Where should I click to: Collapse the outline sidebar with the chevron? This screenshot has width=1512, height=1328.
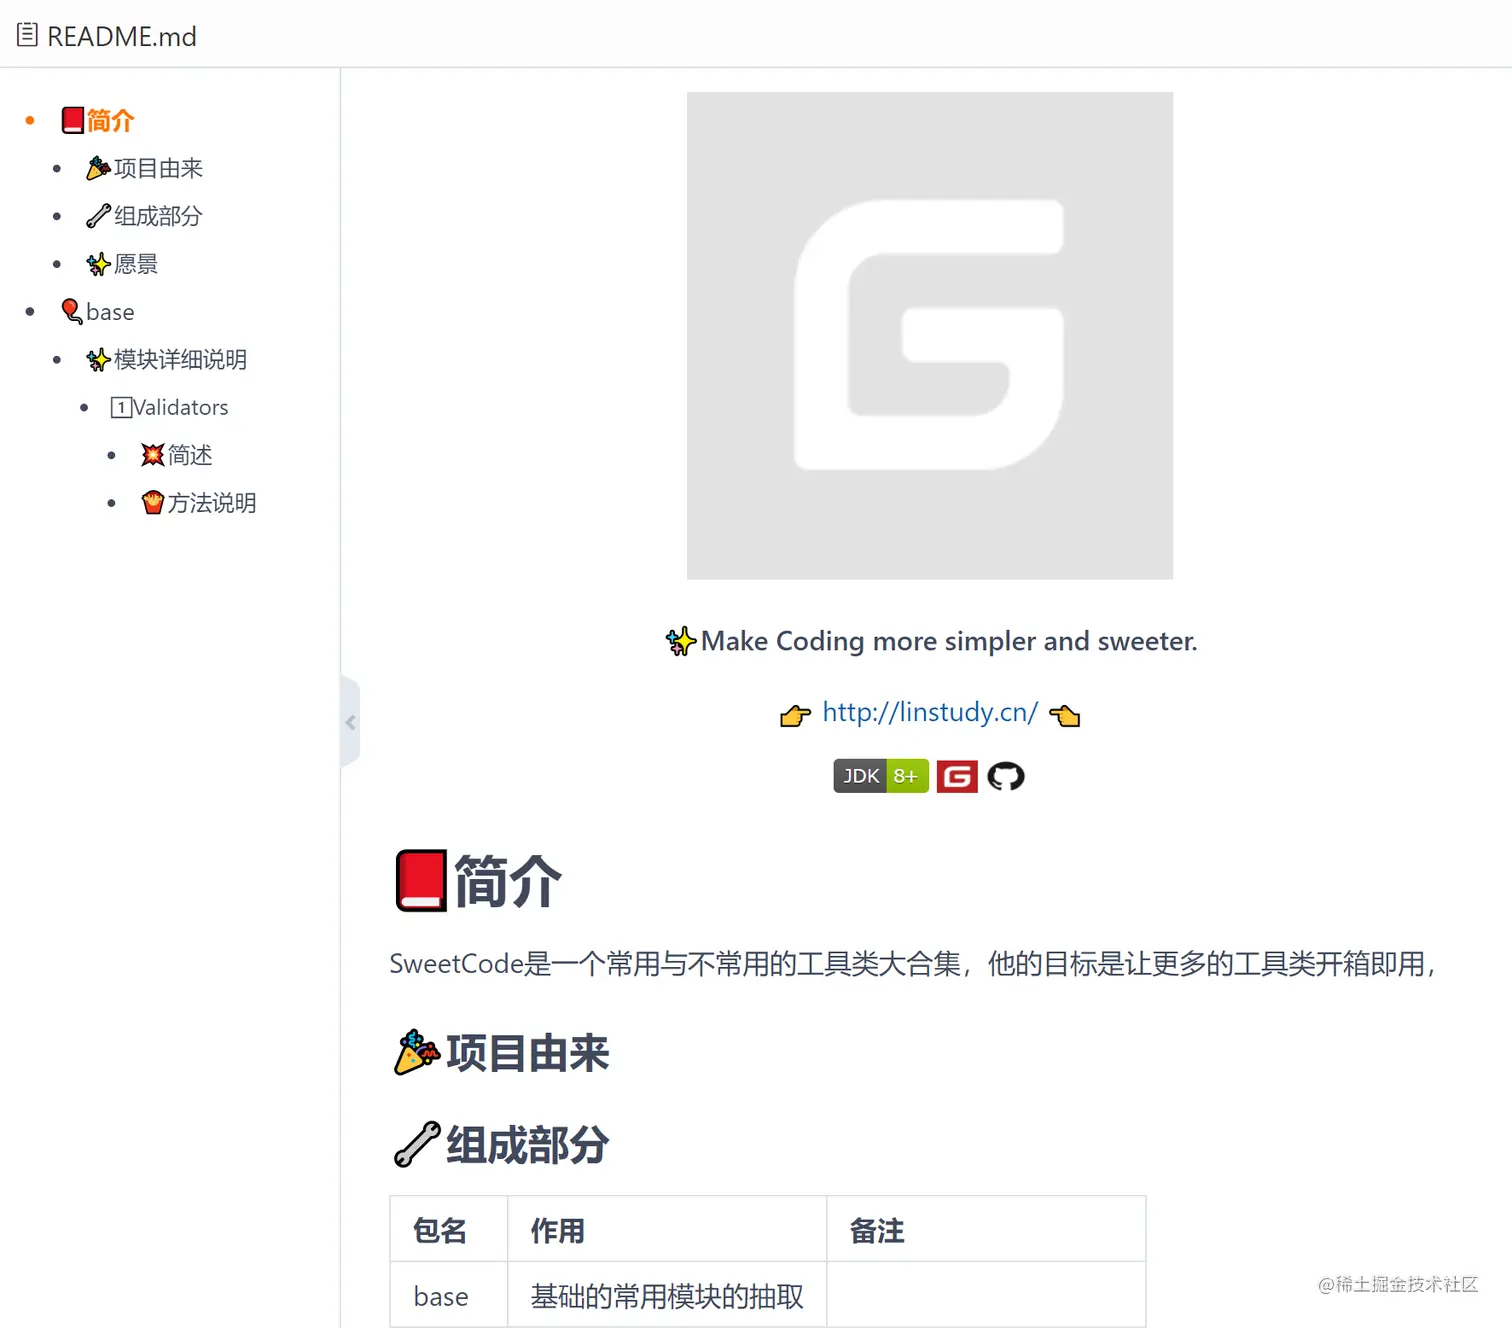pyautogui.click(x=350, y=722)
